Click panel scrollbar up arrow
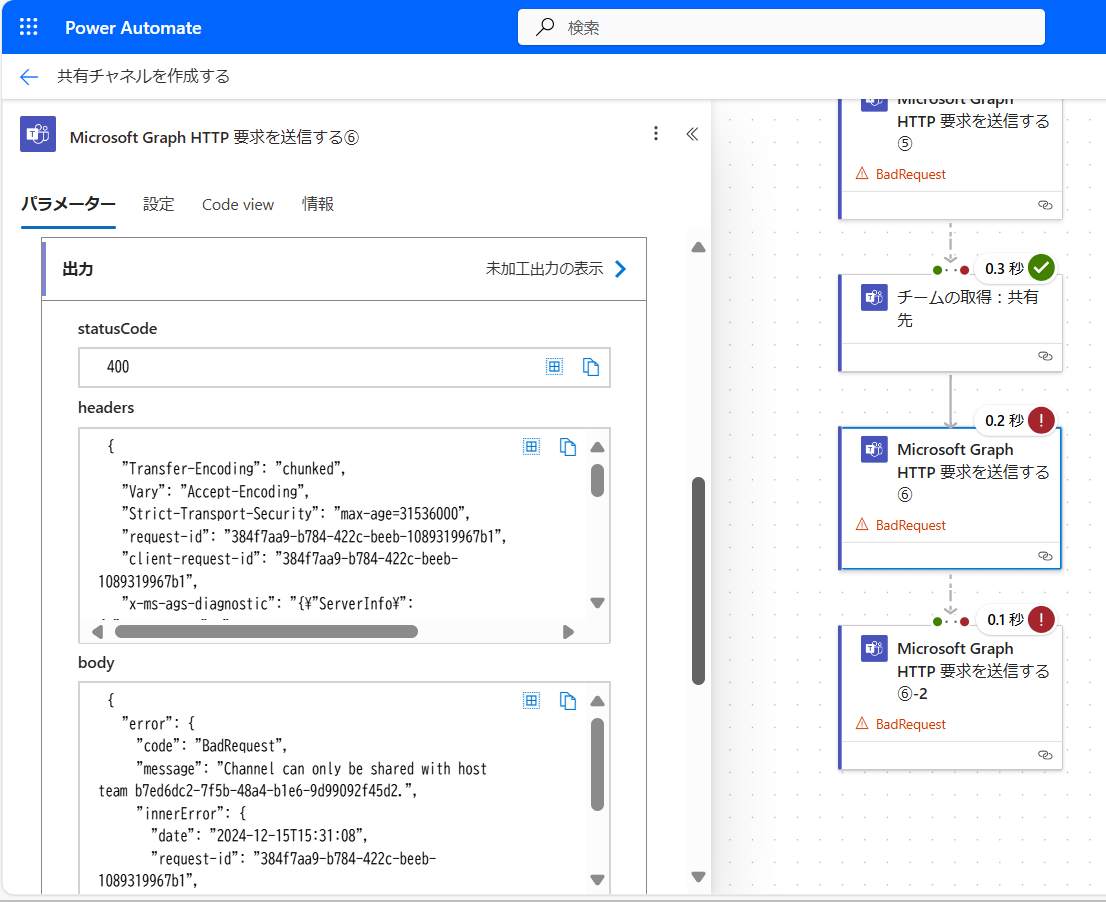Viewport: 1106px width, 902px height. click(x=698, y=248)
